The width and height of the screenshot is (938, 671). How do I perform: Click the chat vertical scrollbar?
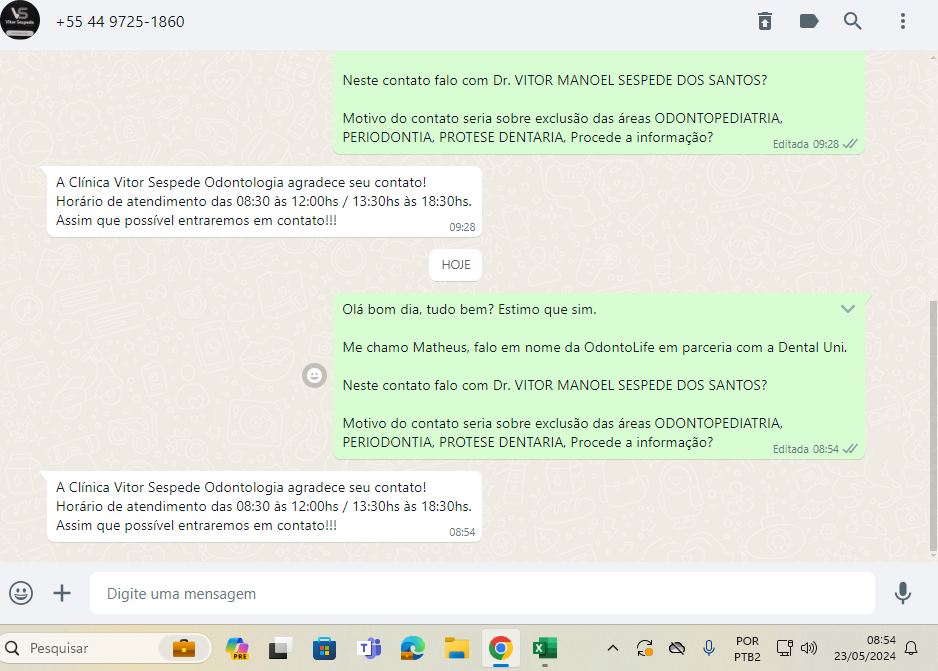click(x=933, y=420)
